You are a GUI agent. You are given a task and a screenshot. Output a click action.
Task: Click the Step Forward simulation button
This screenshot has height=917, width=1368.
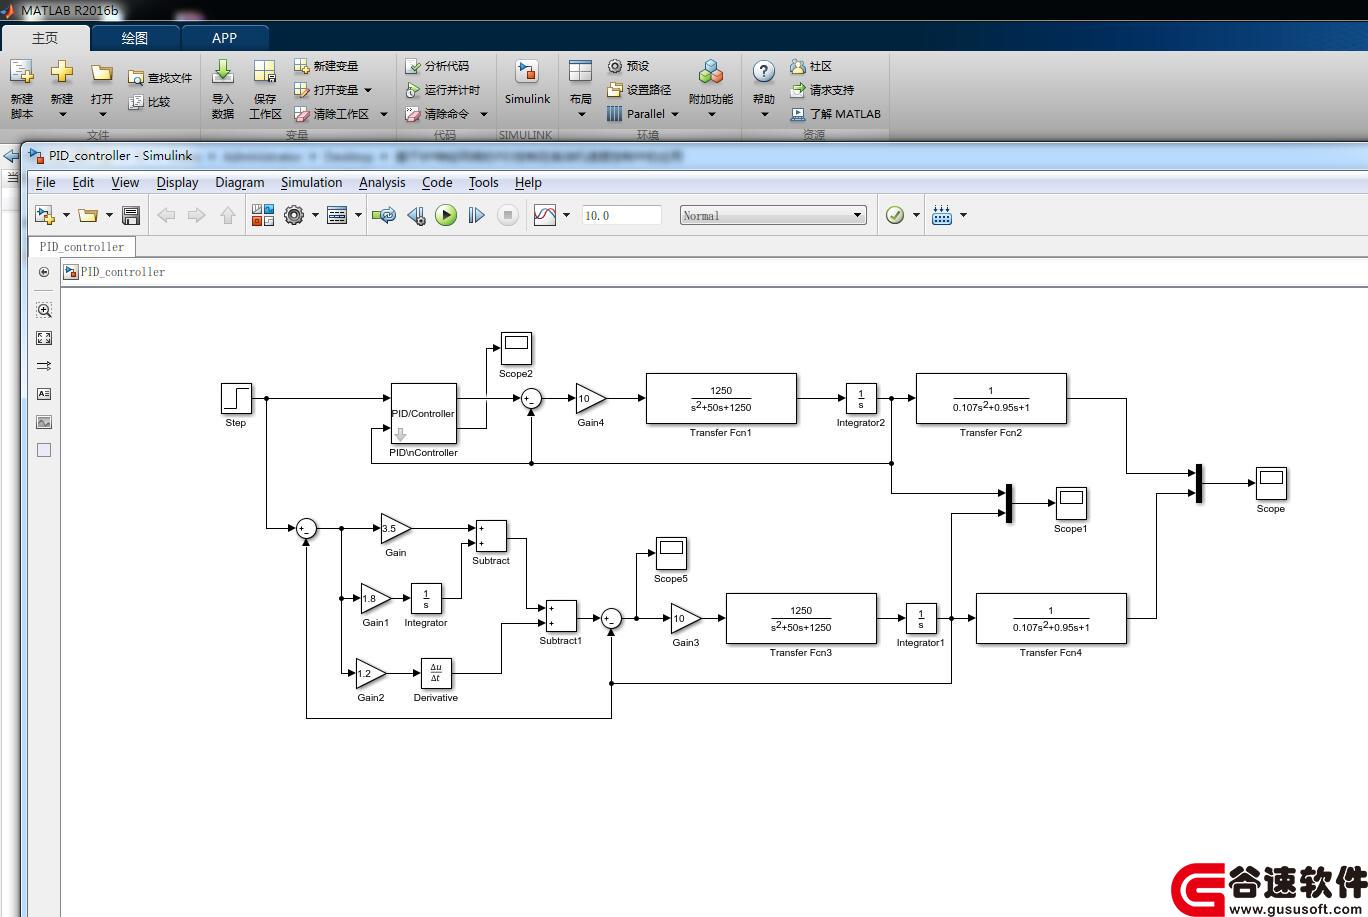click(x=477, y=215)
